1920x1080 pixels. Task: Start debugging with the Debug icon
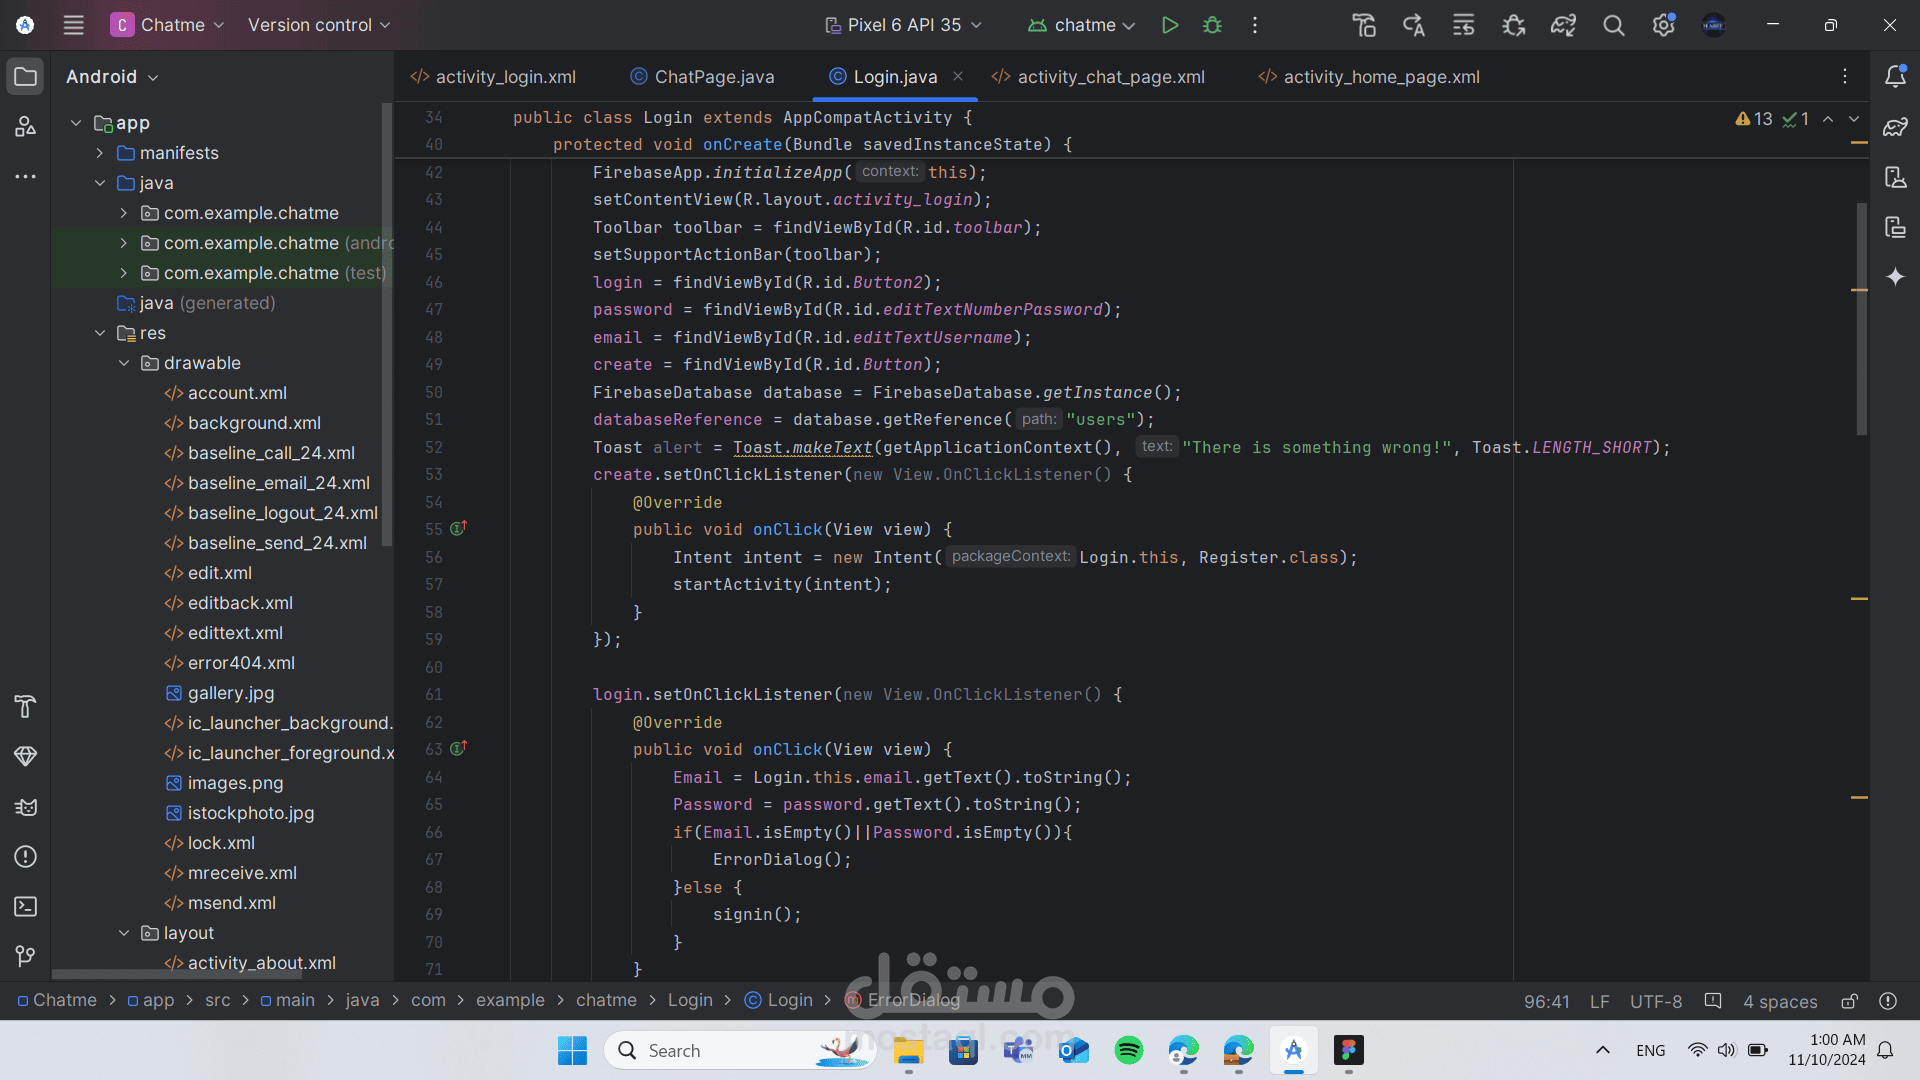1212,25
